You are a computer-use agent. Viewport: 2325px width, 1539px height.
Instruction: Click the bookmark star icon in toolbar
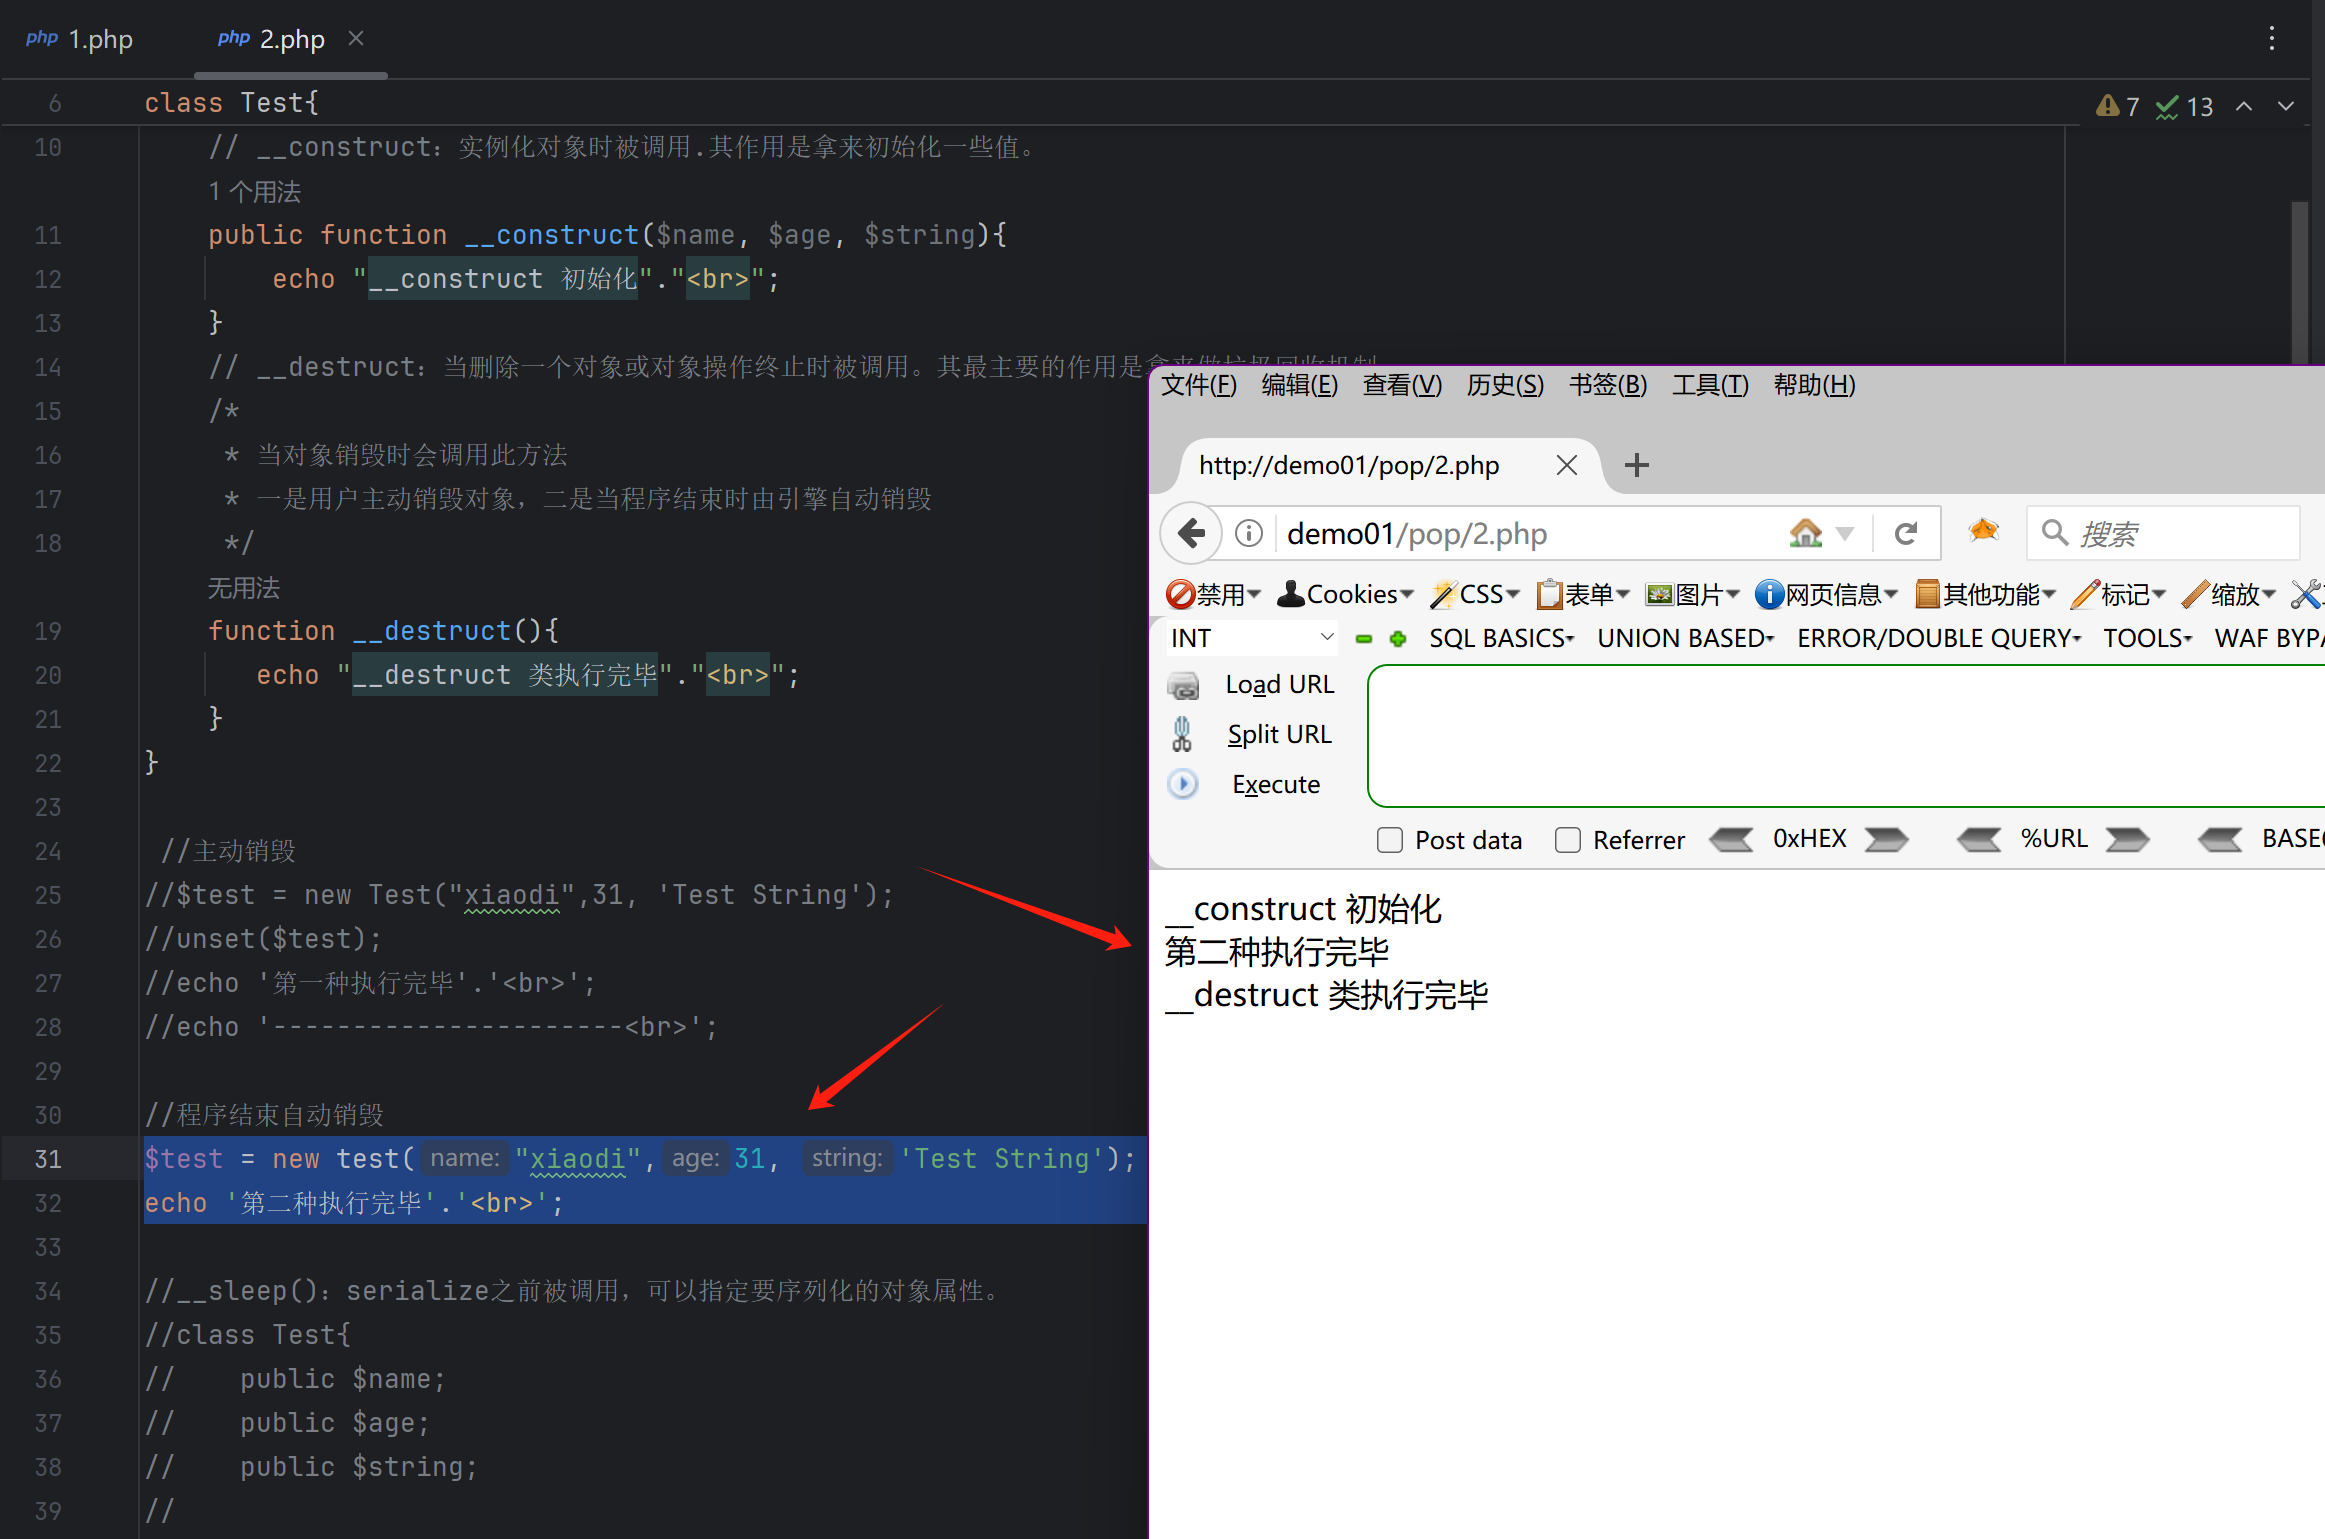(1983, 531)
